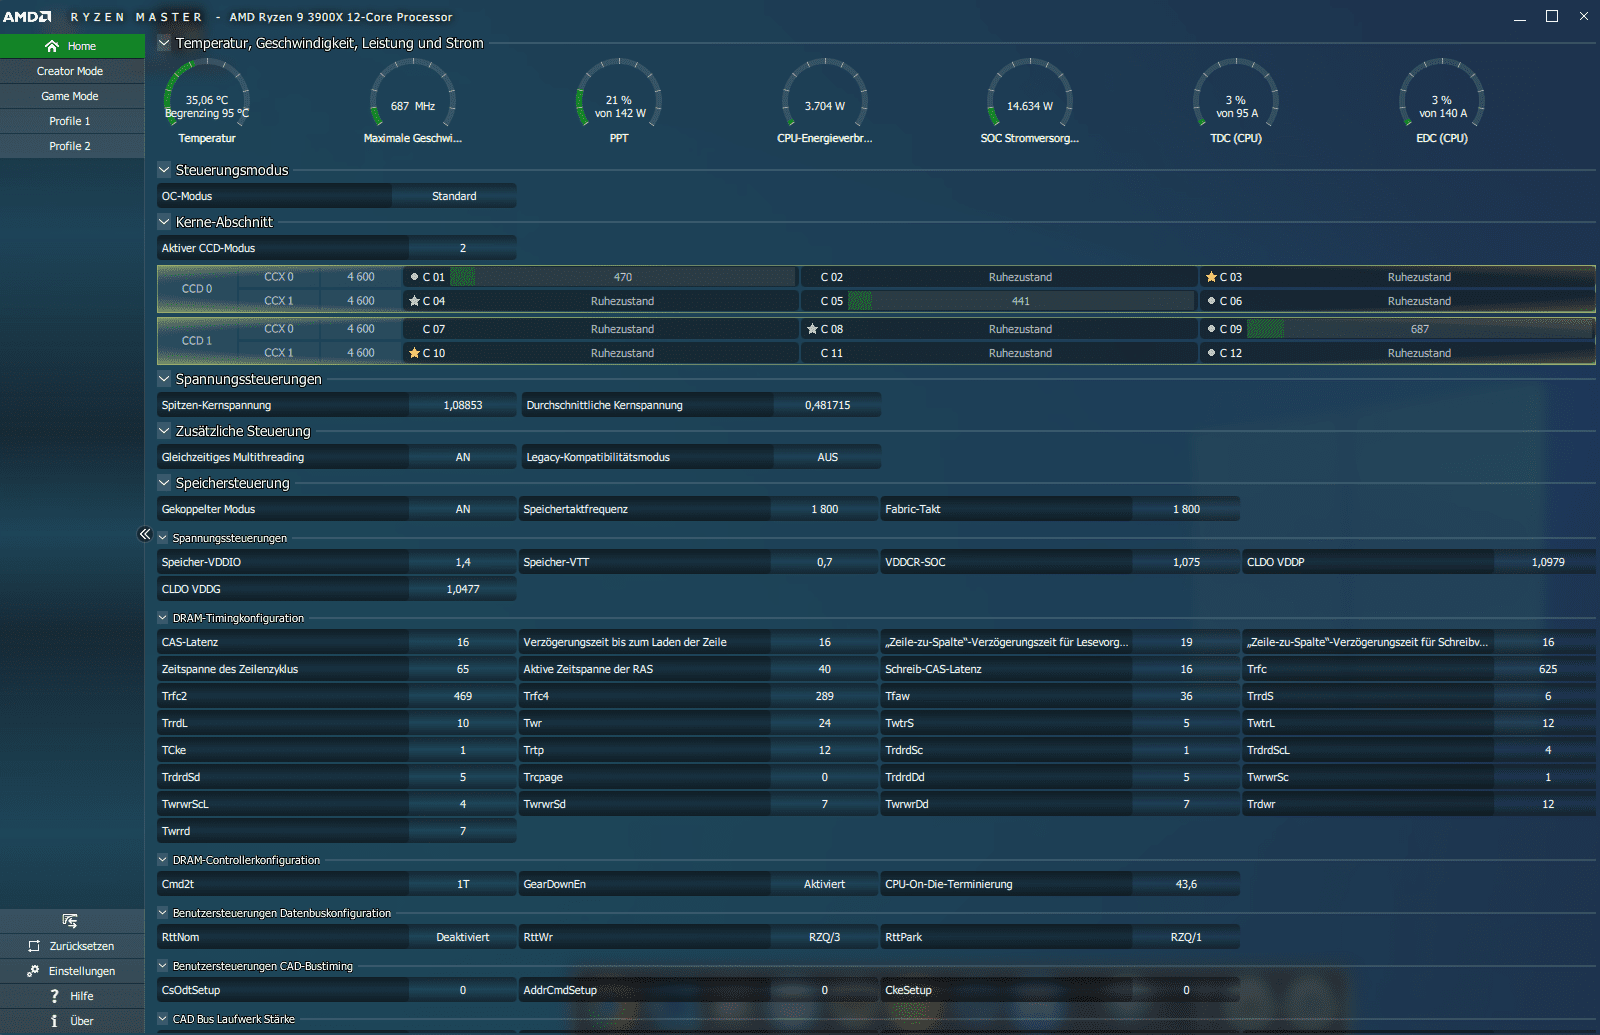Click the CCD 1 label
This screenshot has height=1035, width=1600.
point(197,341)
